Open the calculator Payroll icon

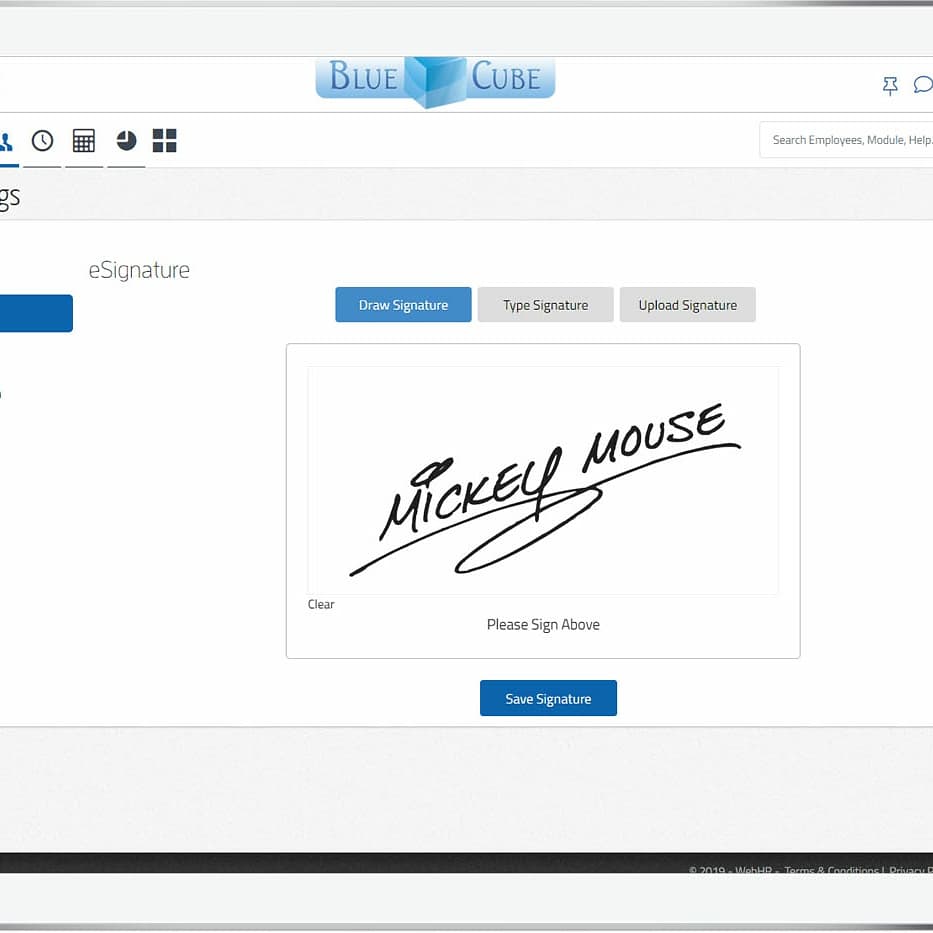click(x=83, y=141)
